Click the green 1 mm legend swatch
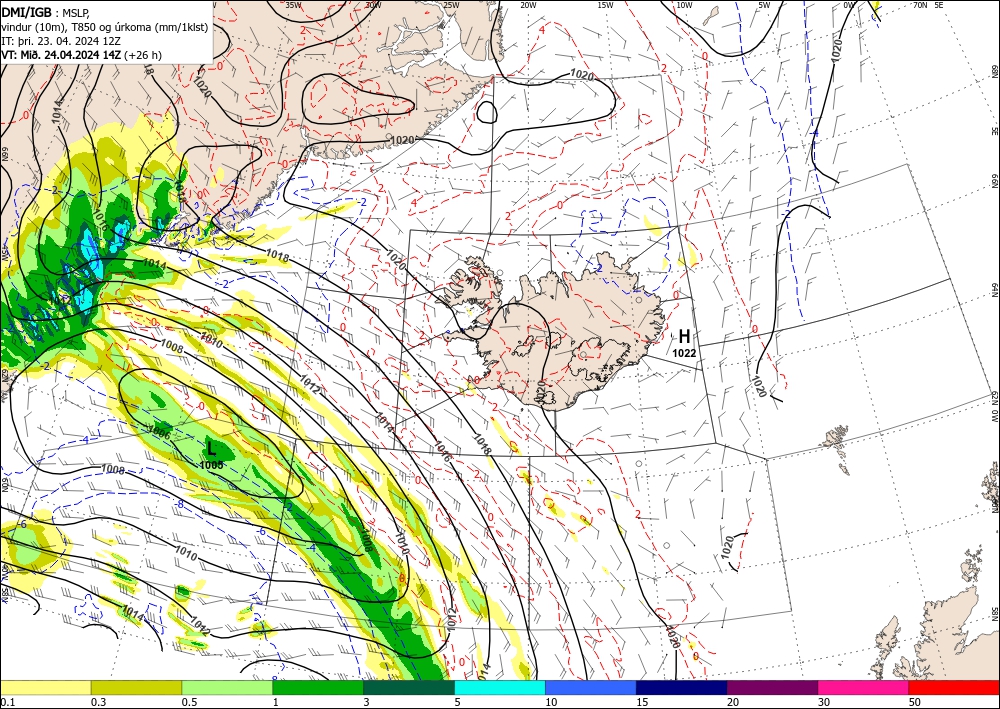The width and height of the screenshot is (1000, 709). click(x=318, y=688)
